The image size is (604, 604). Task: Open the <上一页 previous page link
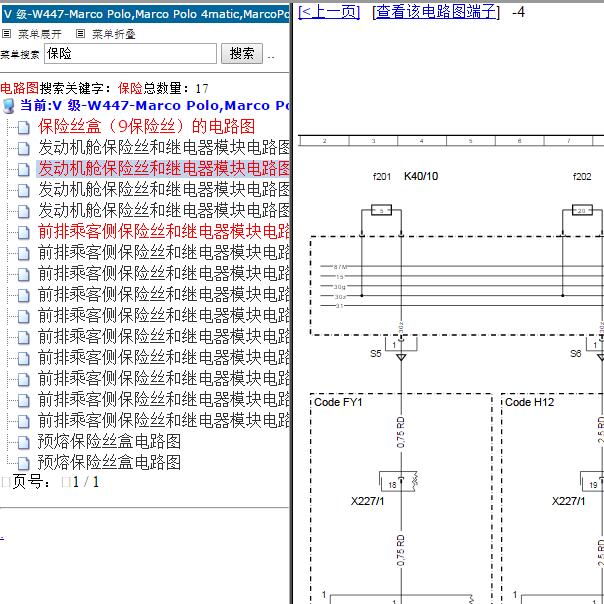tap(329, 12)
